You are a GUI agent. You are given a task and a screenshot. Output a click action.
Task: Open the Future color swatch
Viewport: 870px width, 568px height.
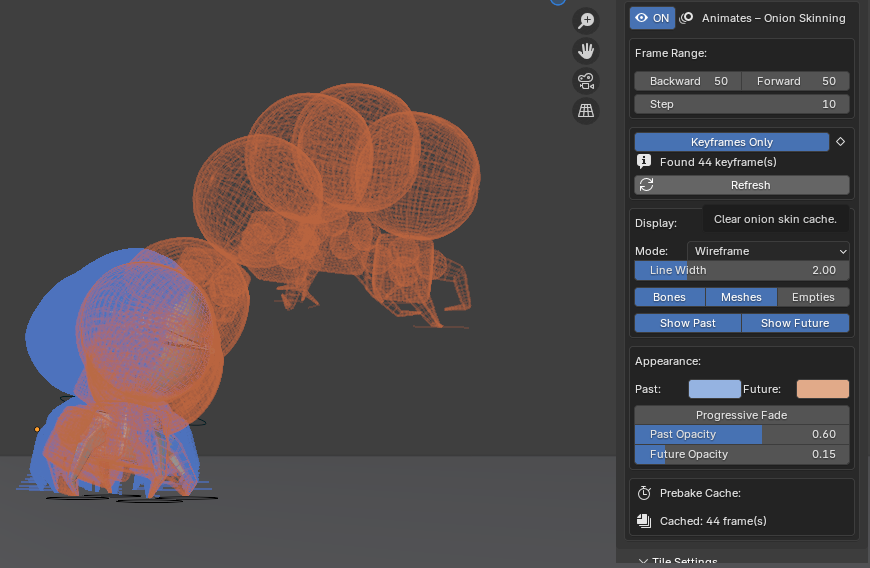click(822, 389)
